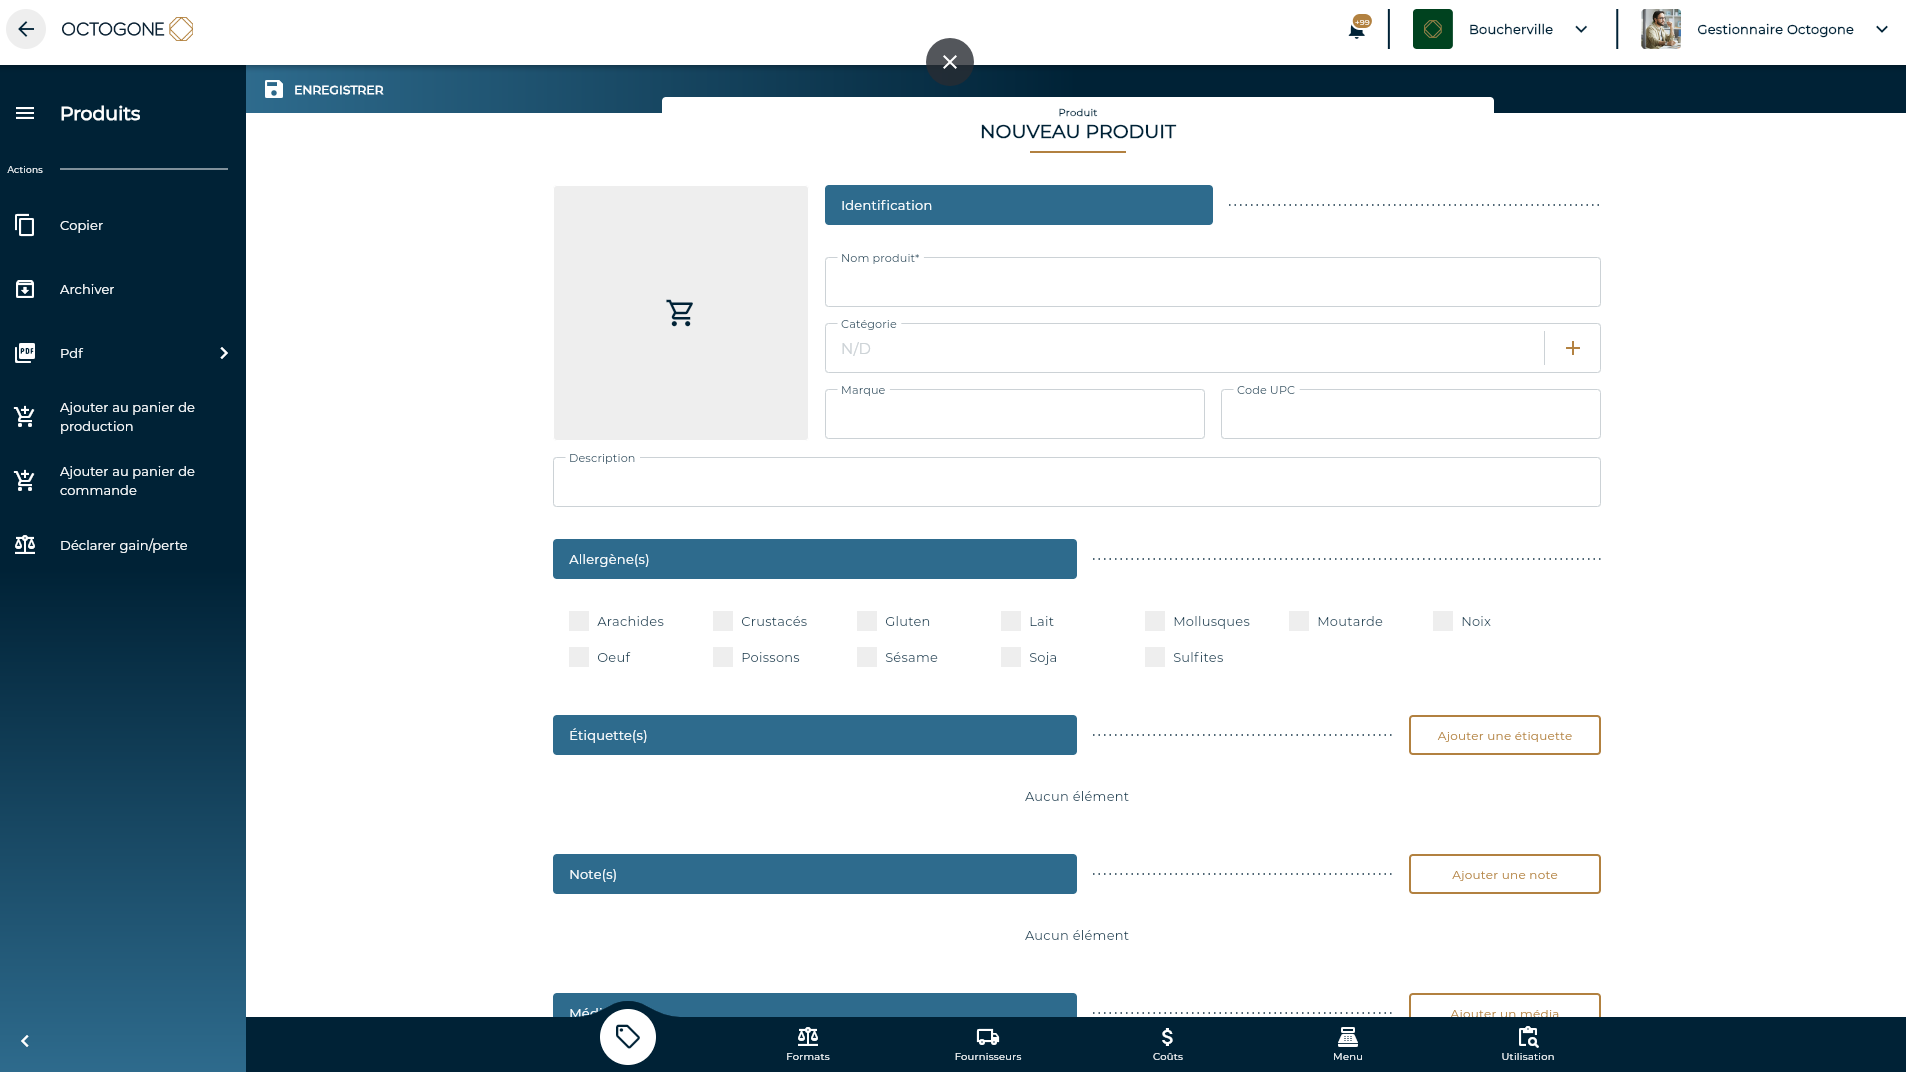Click the user avatar photo

click(1661, 29)
